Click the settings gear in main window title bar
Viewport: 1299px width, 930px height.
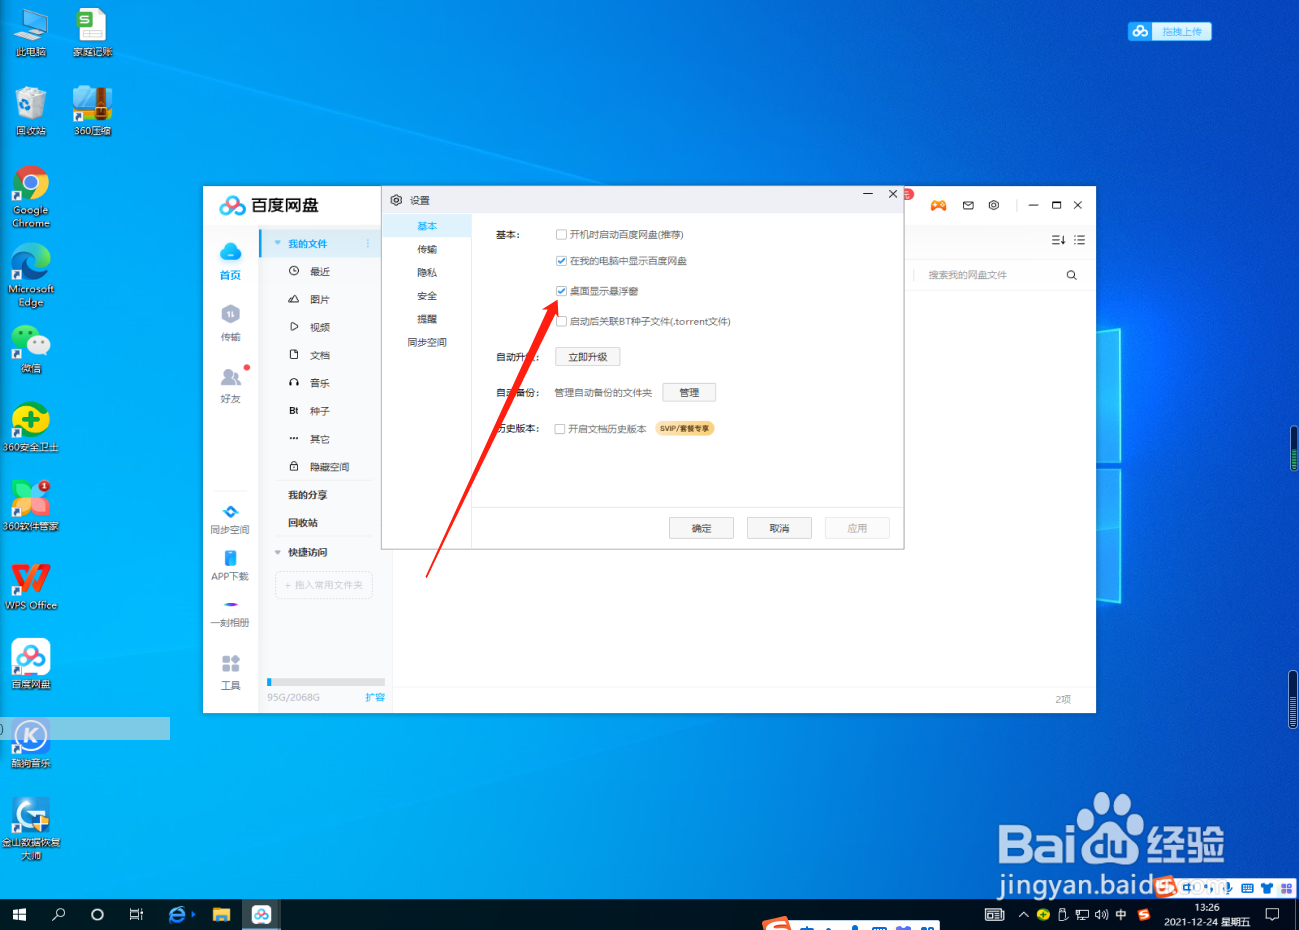click(x=993, y=205)
